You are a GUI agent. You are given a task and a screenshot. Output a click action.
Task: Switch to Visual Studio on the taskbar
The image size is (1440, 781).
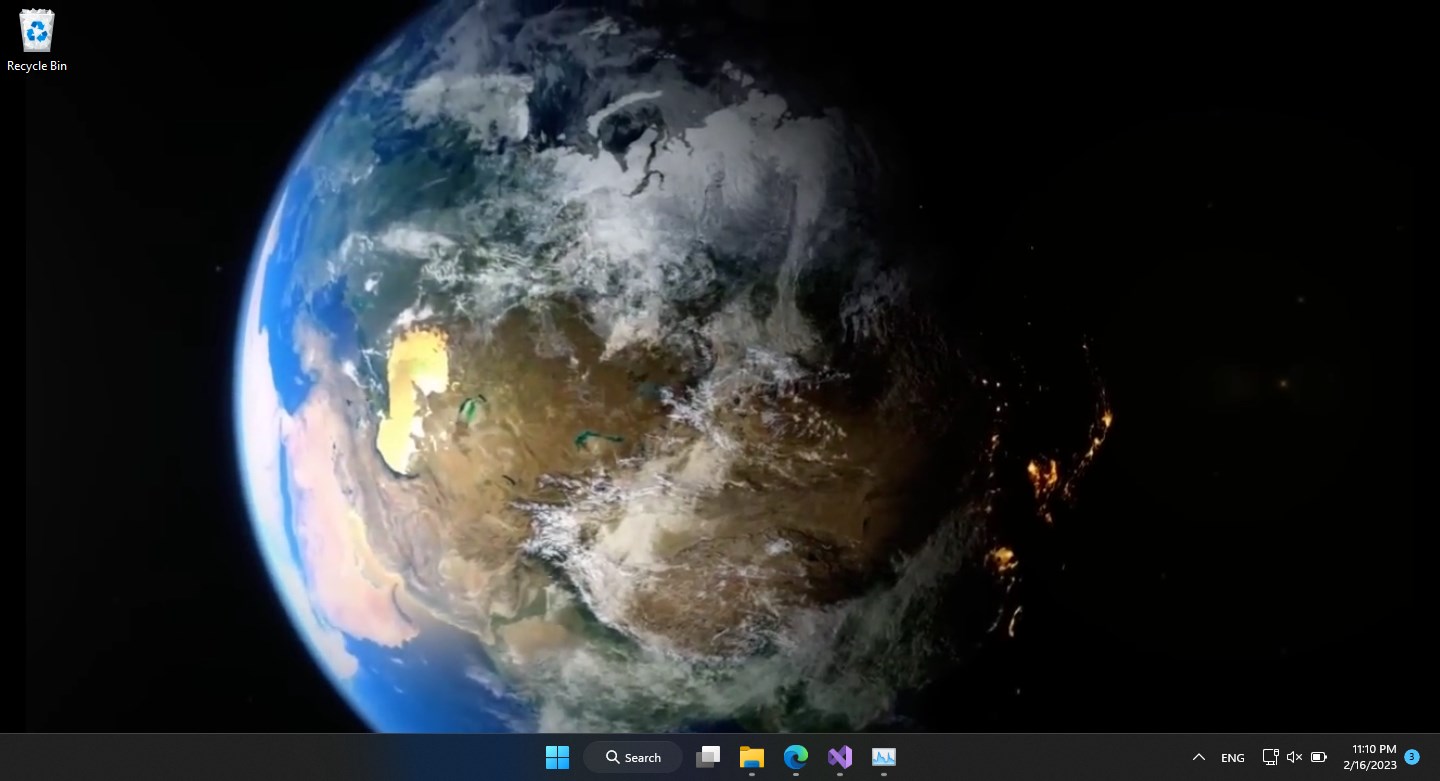840,757
